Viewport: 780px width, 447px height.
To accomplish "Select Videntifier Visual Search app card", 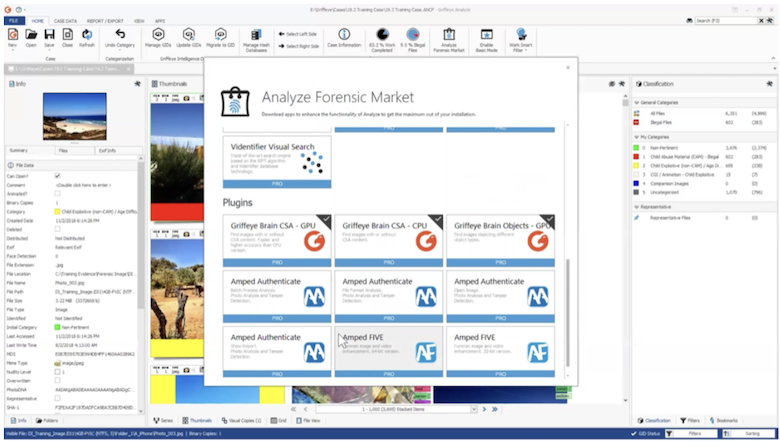I will pos(277,162).
